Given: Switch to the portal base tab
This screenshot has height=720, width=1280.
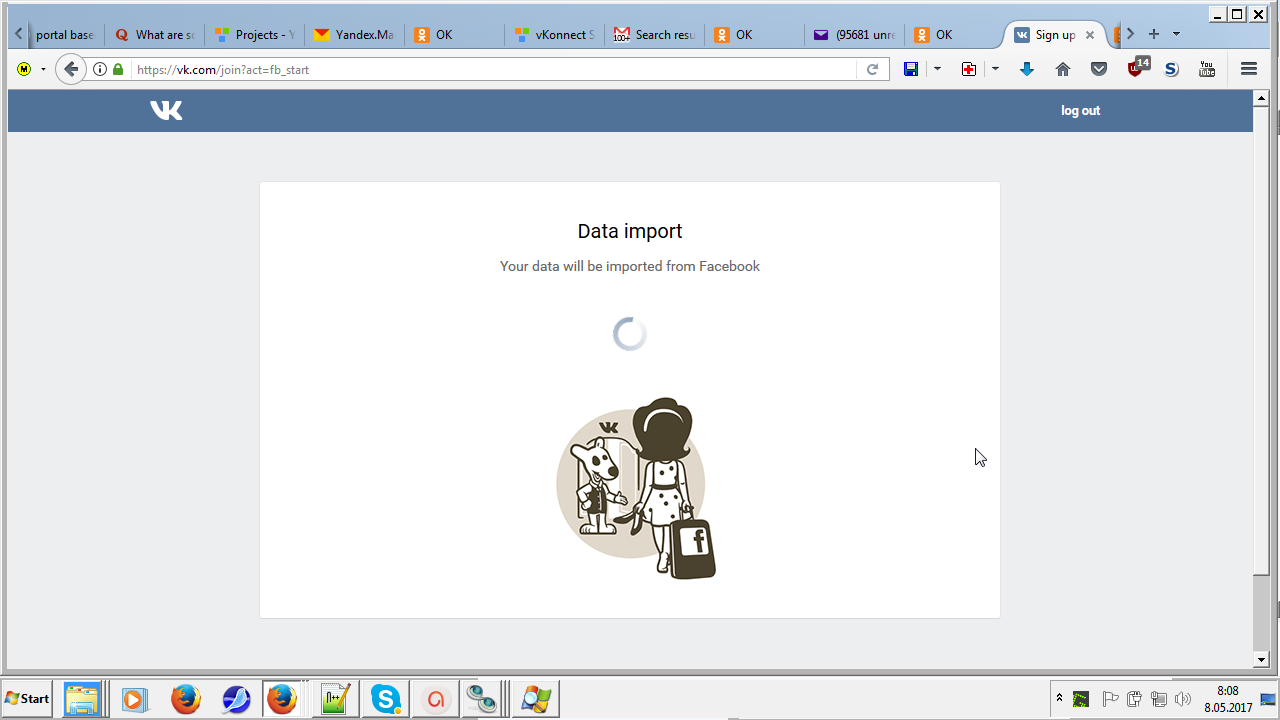Looking at the screenshot, I should point(65,35).
